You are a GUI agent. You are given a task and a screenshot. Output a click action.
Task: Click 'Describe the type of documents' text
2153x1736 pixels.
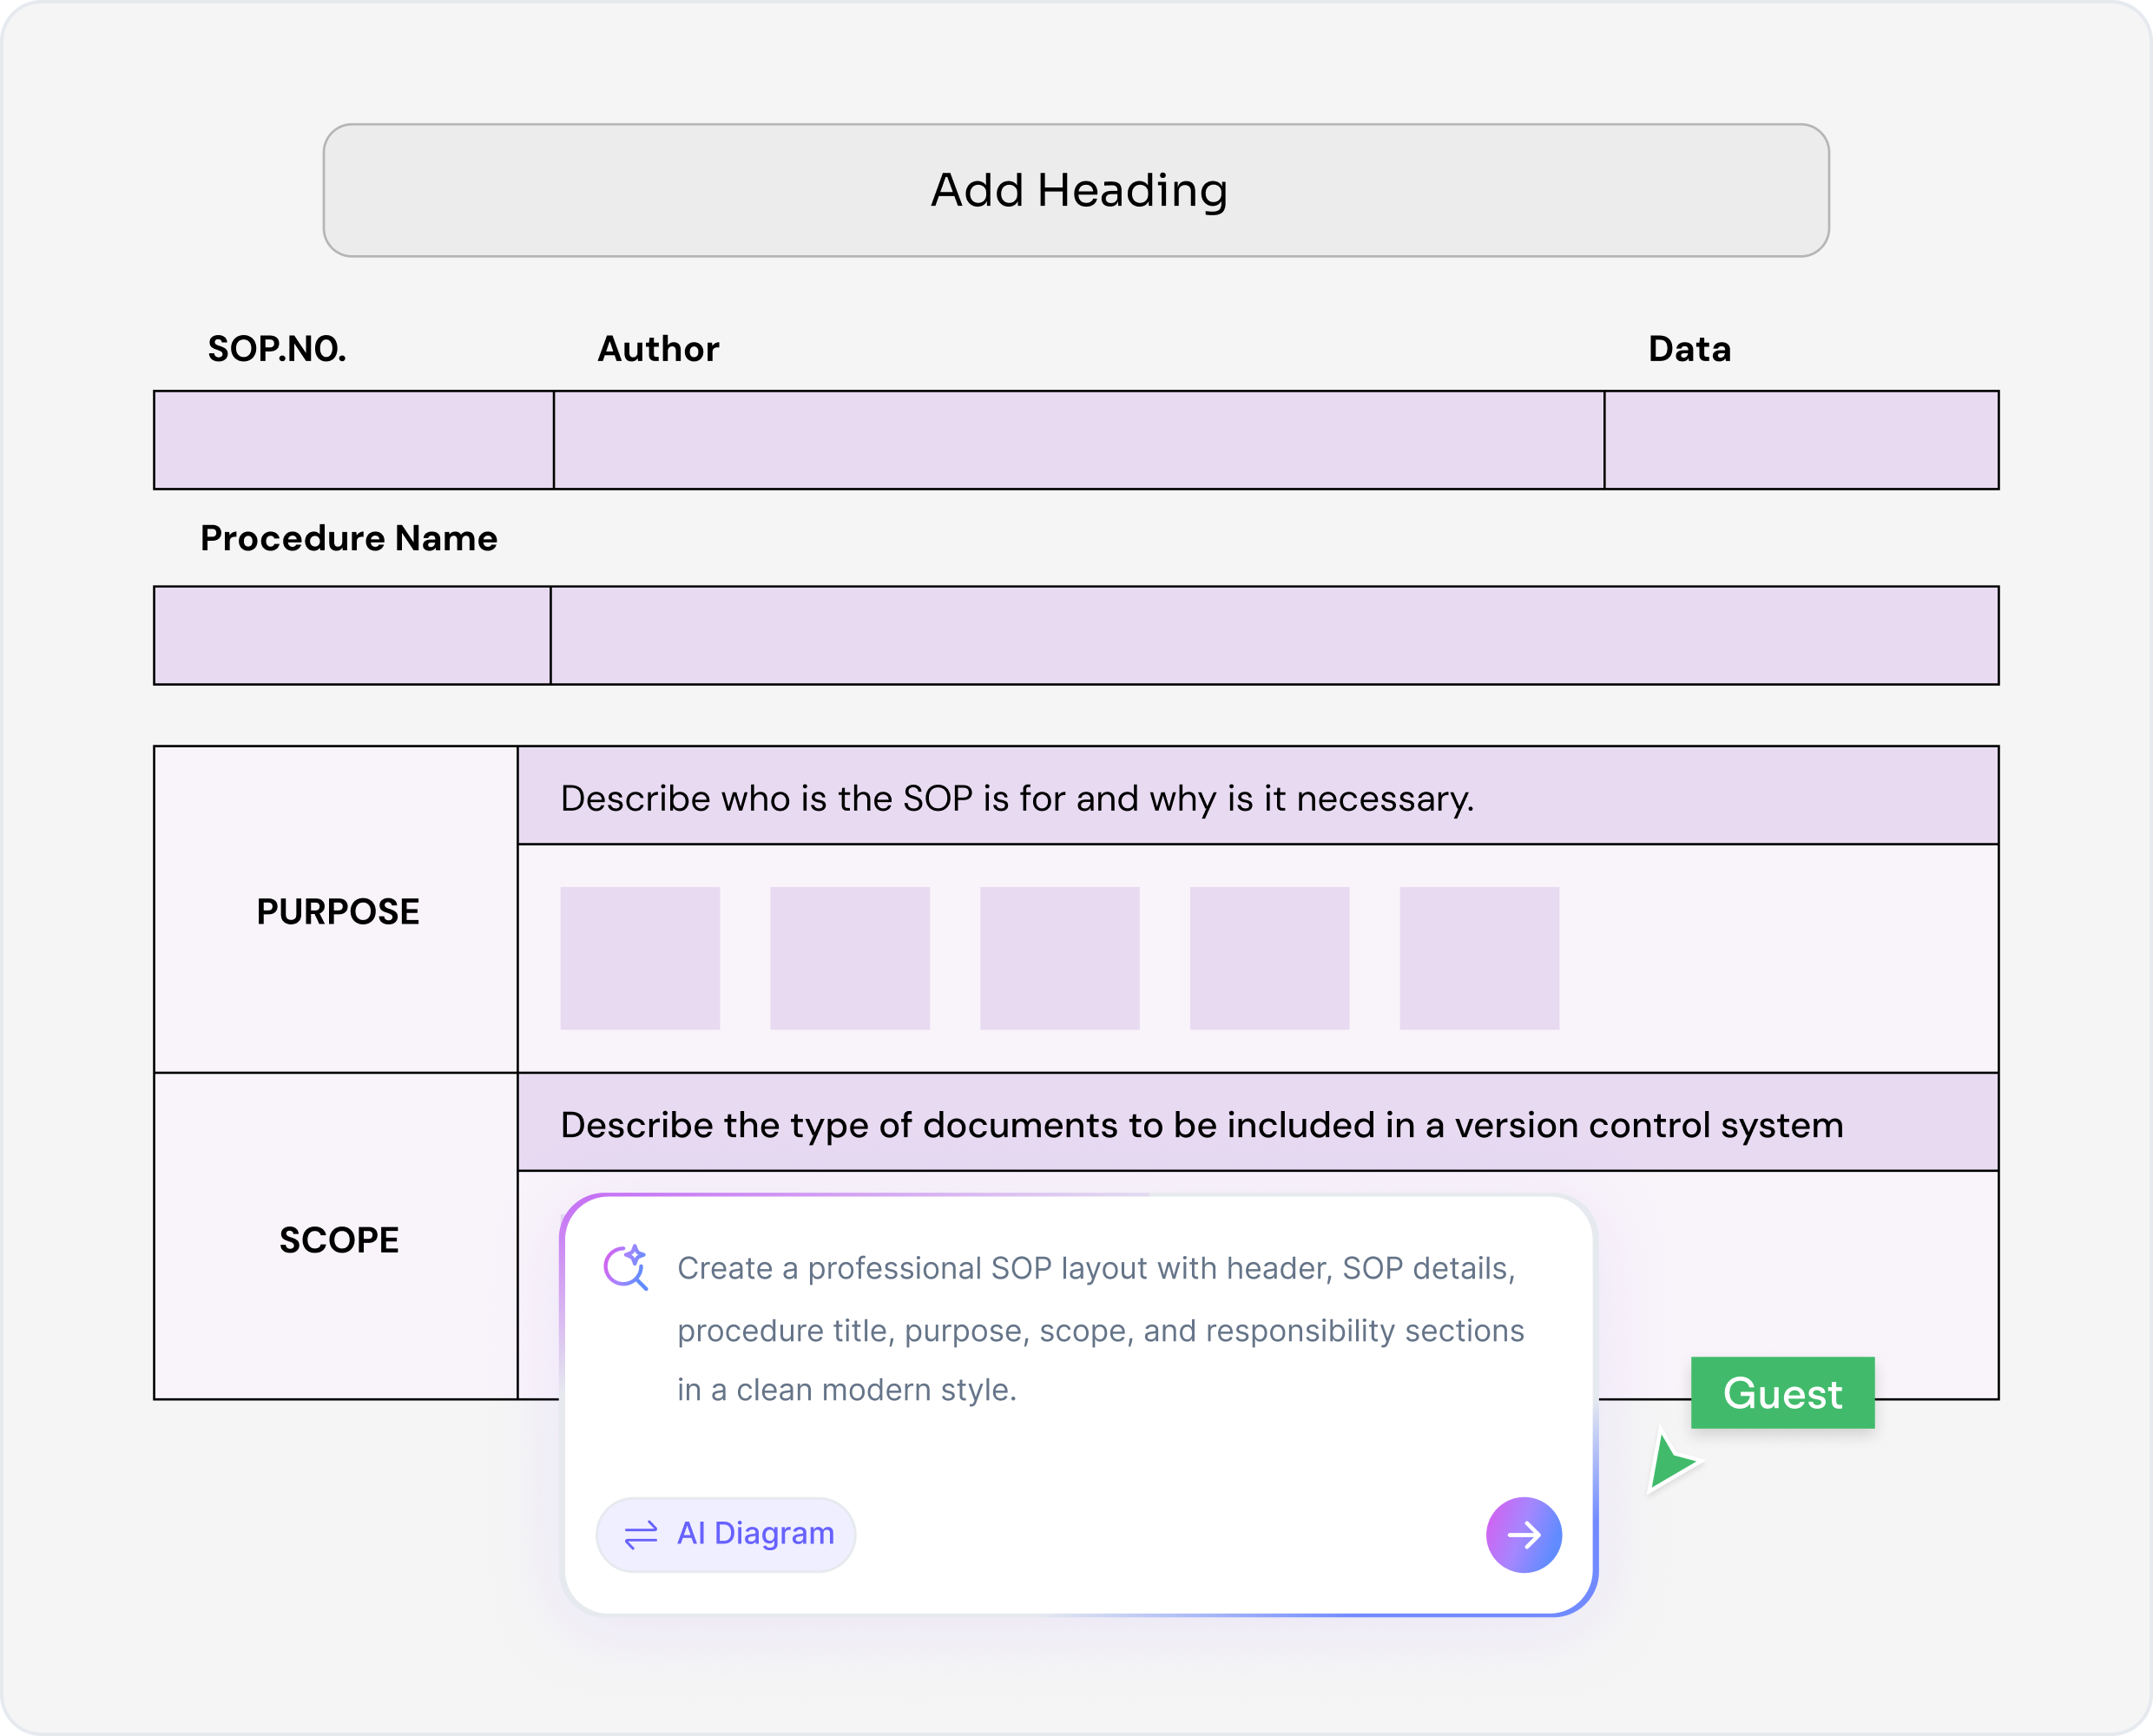coord(1202,1125)
